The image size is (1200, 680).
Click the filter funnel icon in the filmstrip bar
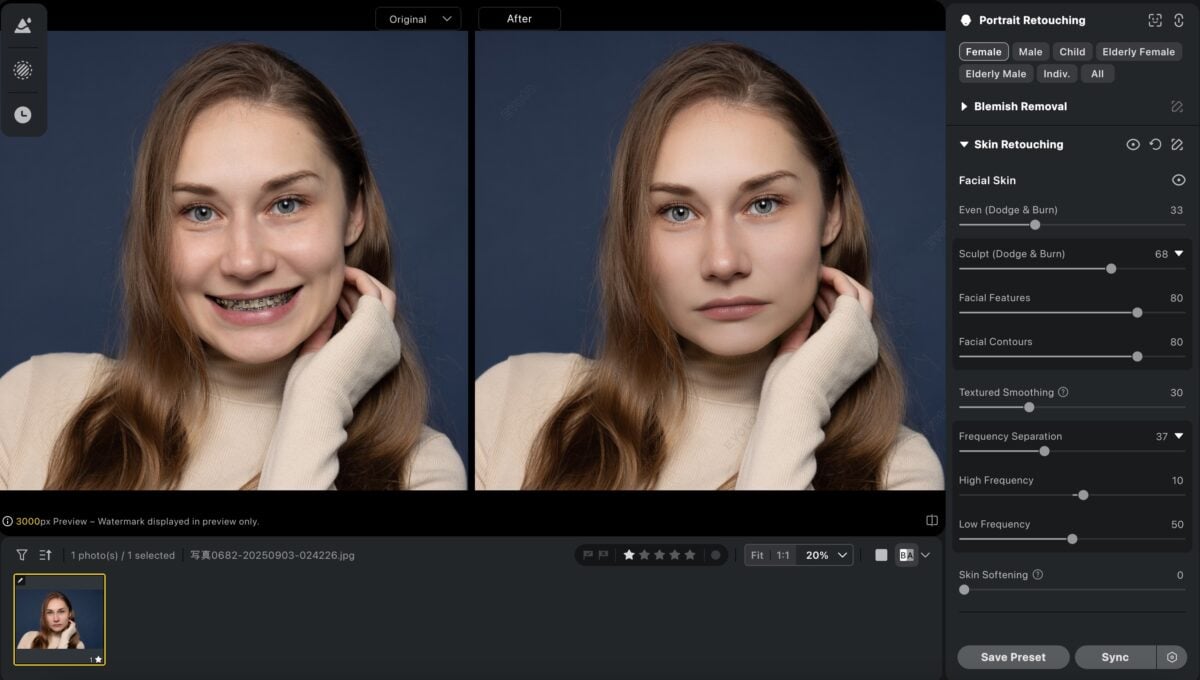click(x=20, y=555)
